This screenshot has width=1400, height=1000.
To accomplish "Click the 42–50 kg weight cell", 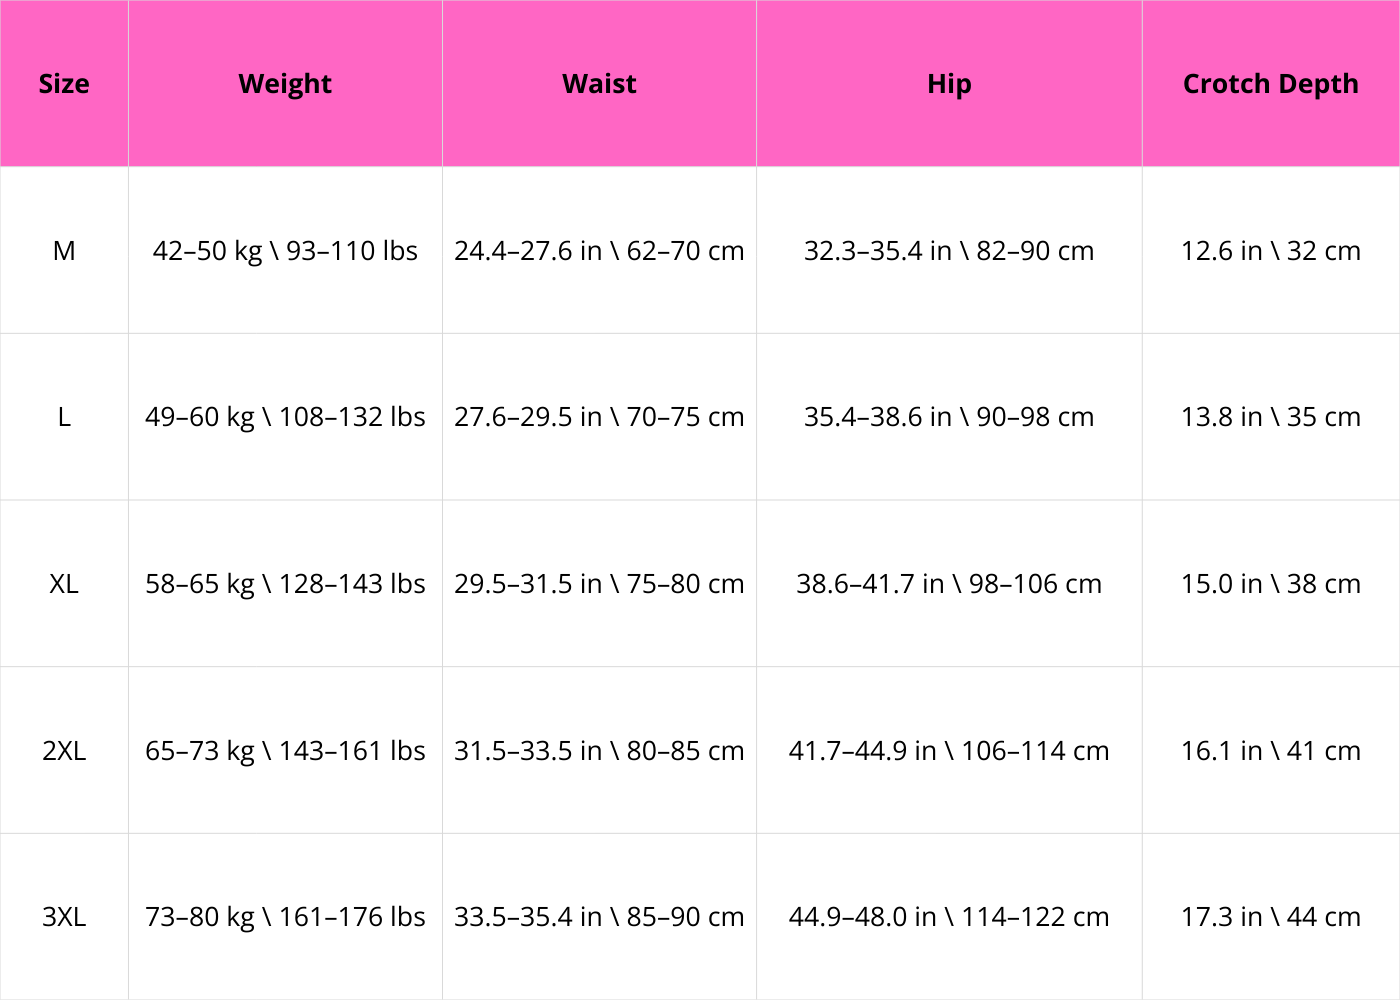I will pyautogui.click(x=285, y=251).
